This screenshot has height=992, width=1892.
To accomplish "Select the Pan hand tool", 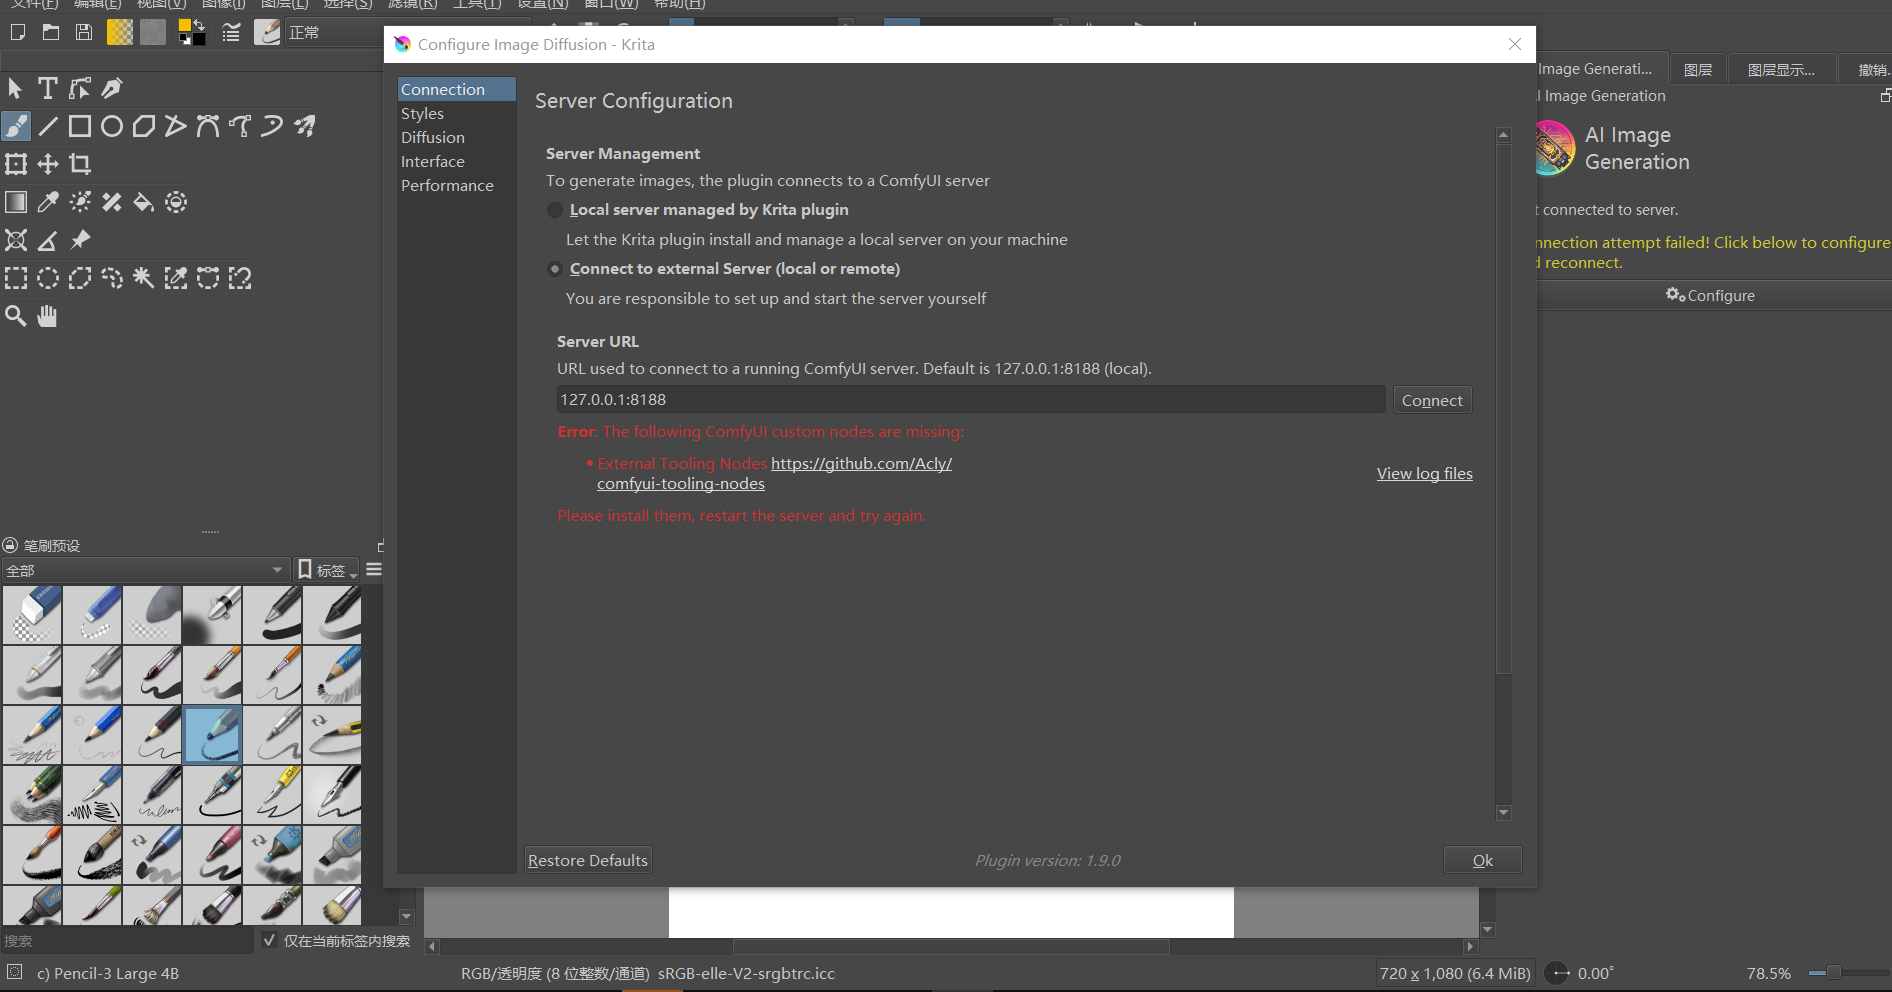I will point(48,316).
